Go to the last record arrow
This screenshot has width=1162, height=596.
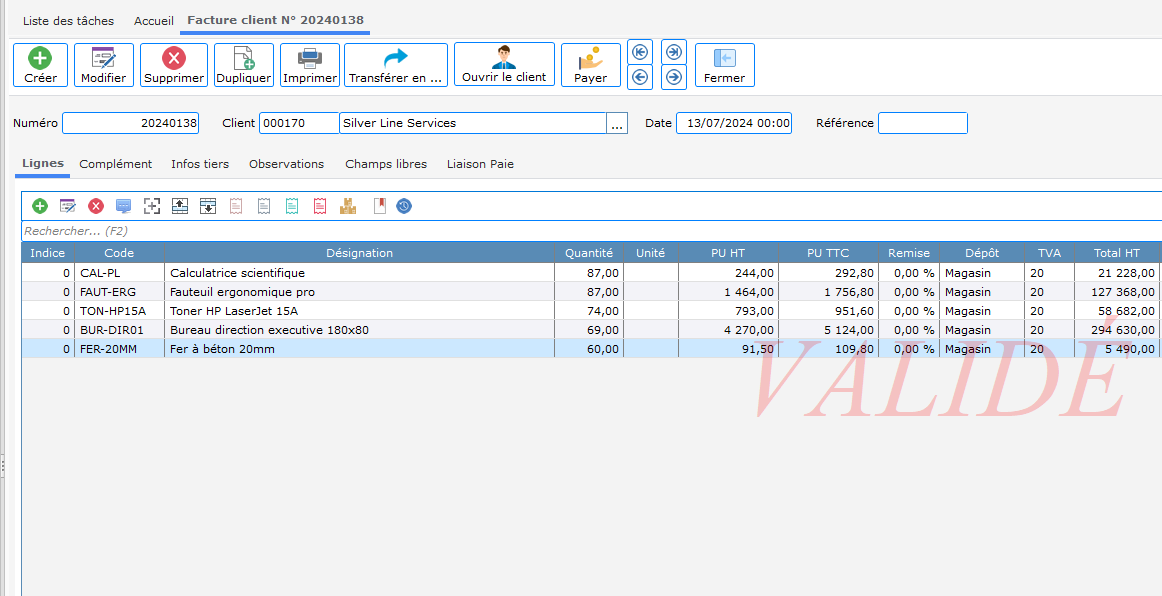[674, 52]
